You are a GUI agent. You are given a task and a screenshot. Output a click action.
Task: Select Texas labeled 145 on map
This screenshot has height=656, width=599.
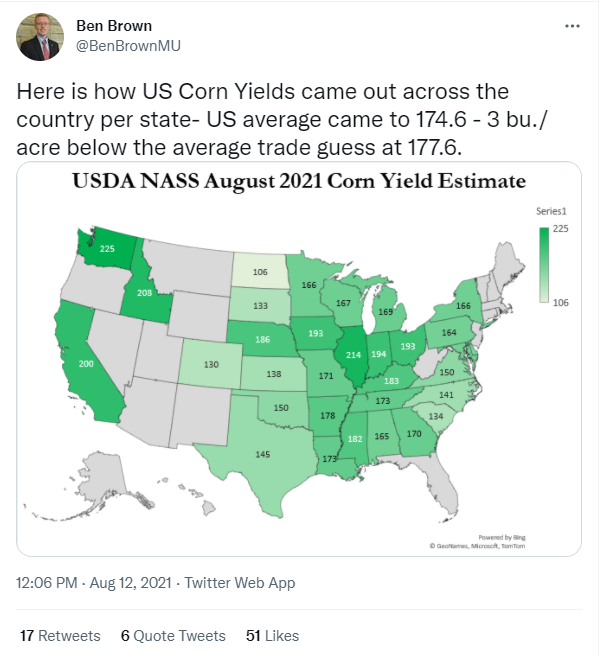click(x=263, y=454)
